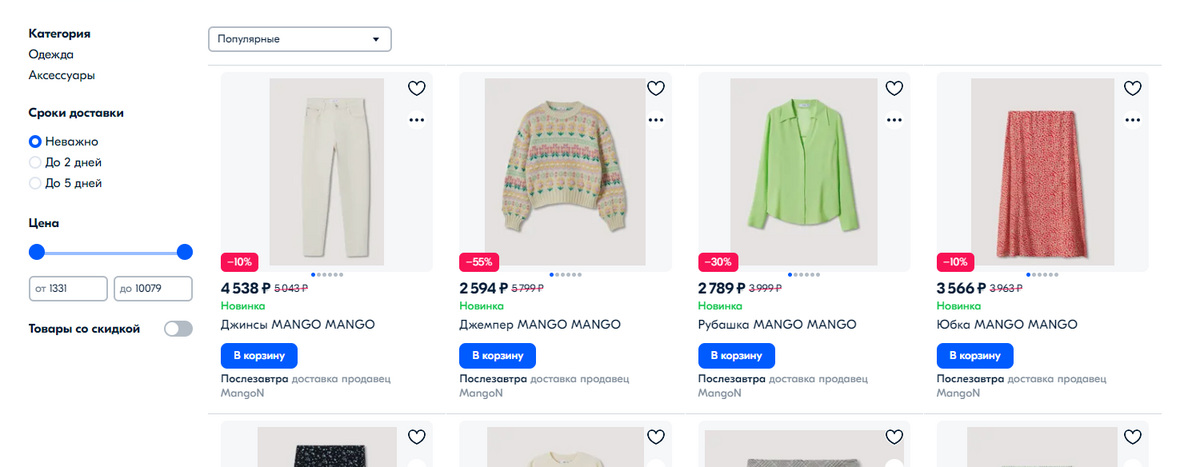Open the "Популярные" sorting dropdown

[299, 39]
